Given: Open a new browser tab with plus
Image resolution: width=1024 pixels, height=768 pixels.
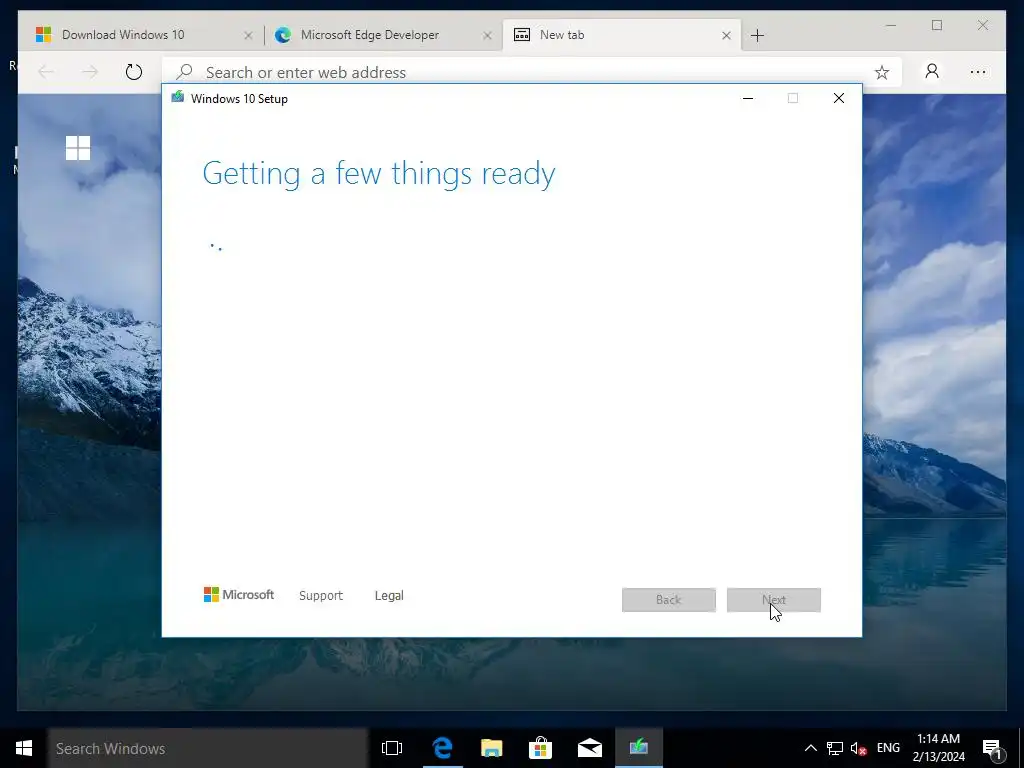Looking at the screenshot, I should click(x=758, y=36).
